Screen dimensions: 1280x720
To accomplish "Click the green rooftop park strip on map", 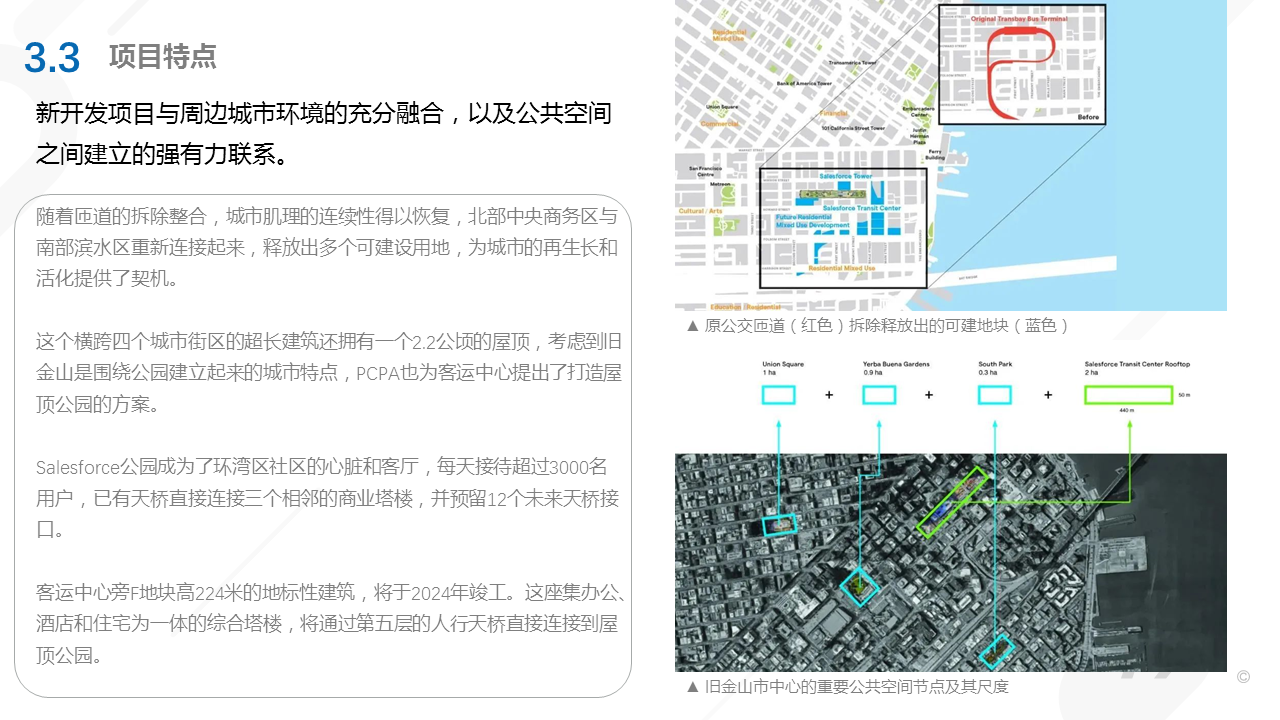I will (832, 194).
